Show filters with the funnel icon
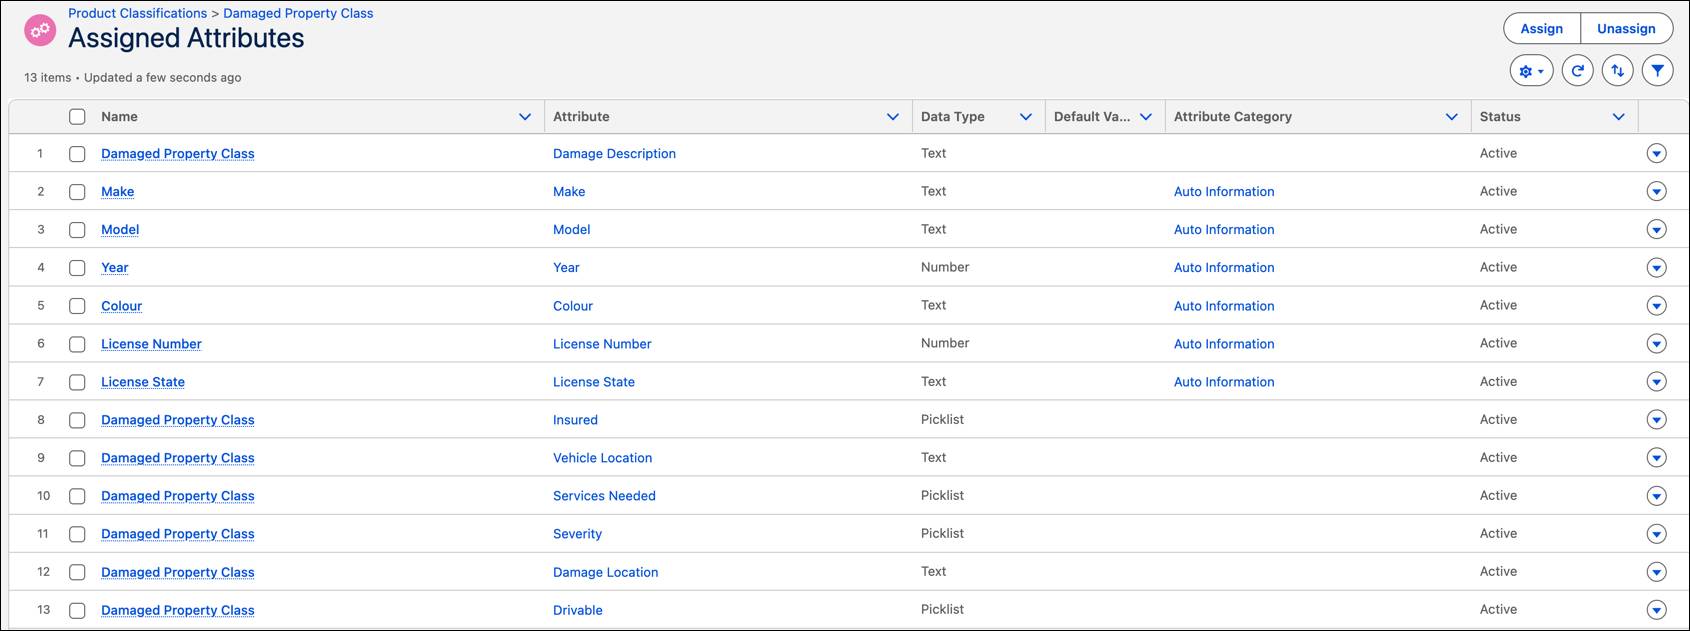1690x631 pixels. coord(1657,71)
